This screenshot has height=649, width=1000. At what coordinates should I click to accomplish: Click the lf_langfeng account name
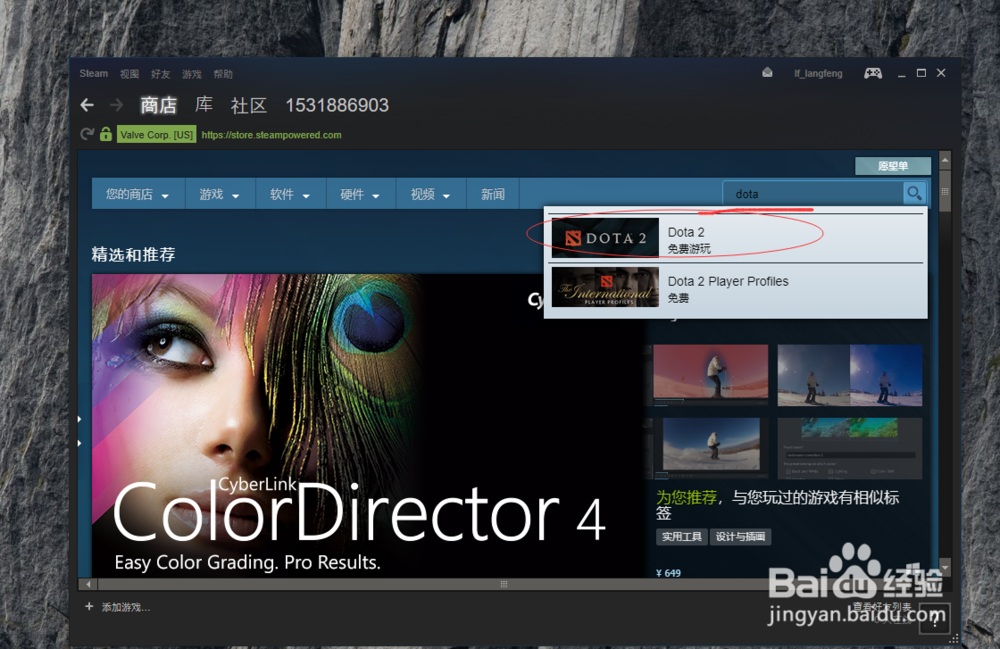(x=818, y=74)
